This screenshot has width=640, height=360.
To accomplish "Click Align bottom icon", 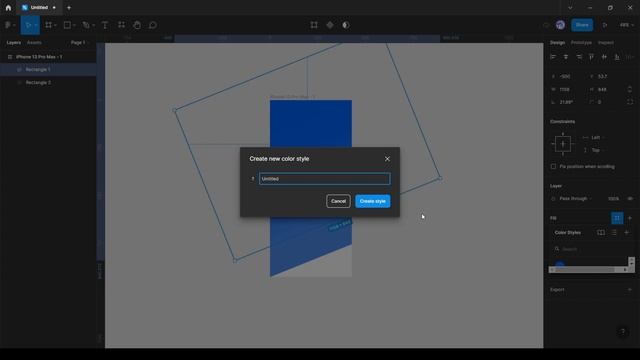I will (x=617, y=57).
